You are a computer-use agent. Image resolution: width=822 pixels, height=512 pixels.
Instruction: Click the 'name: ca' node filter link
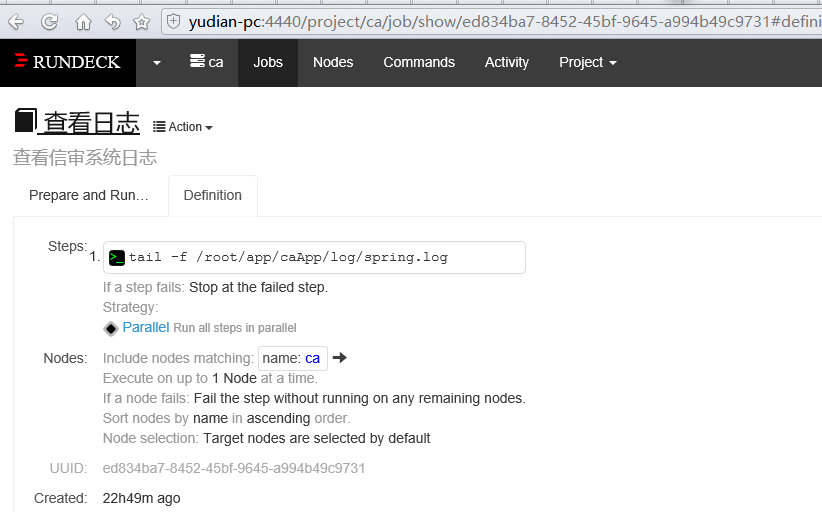click(292, 358)
